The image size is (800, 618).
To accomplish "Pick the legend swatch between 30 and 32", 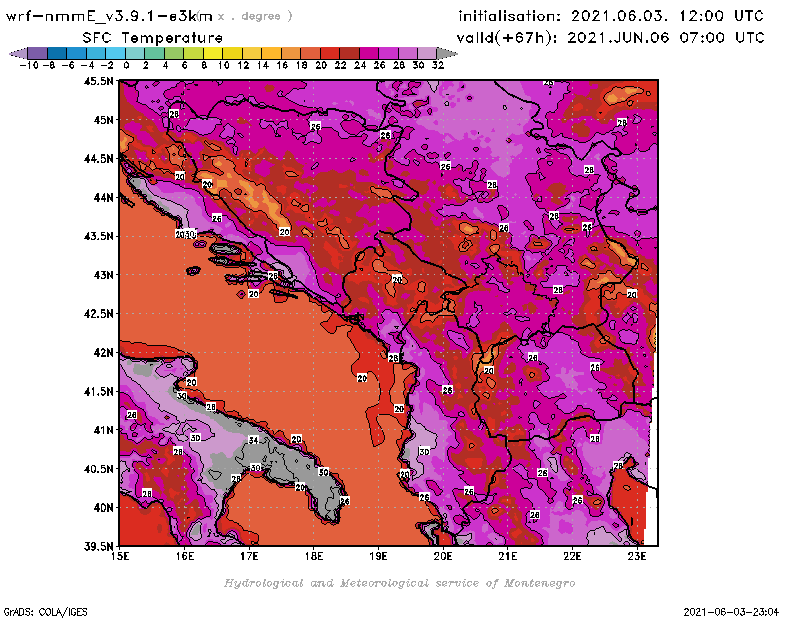I will coord(428,53).
